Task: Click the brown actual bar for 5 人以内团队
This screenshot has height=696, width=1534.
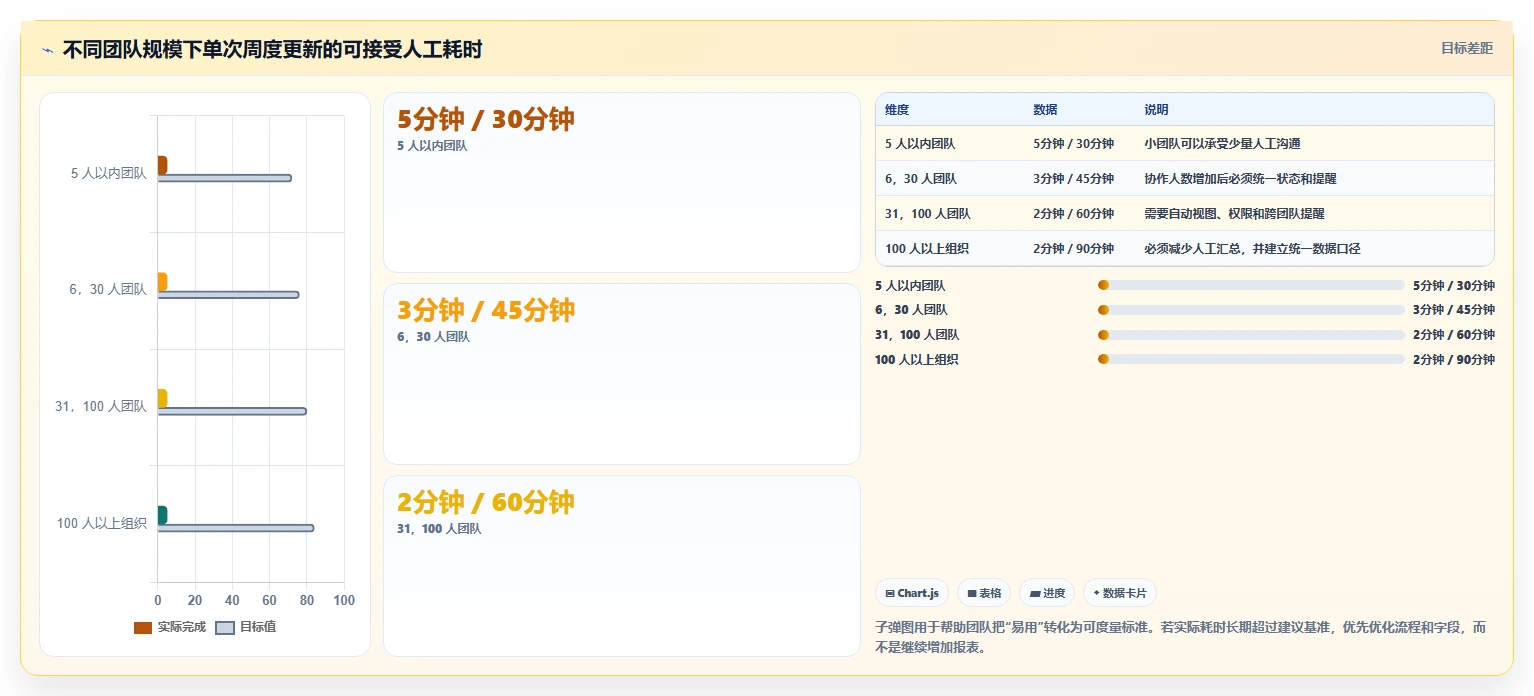Action: pos(162,165)
